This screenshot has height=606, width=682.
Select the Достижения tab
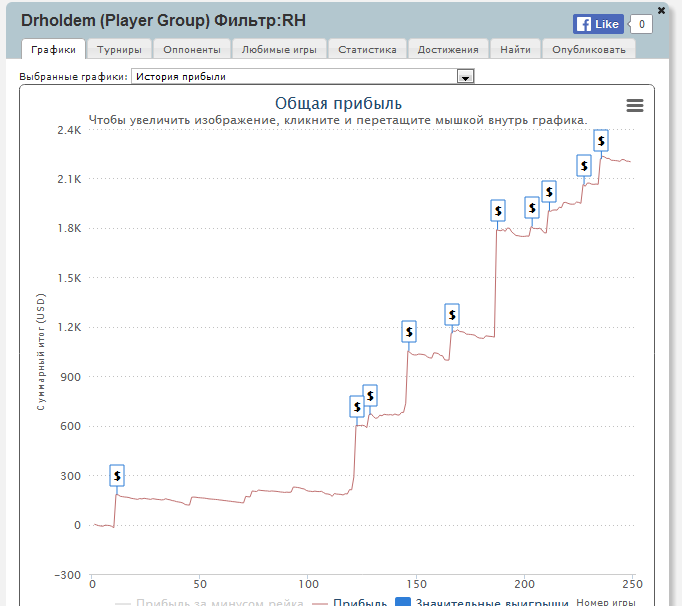click(x=448, y=49)
